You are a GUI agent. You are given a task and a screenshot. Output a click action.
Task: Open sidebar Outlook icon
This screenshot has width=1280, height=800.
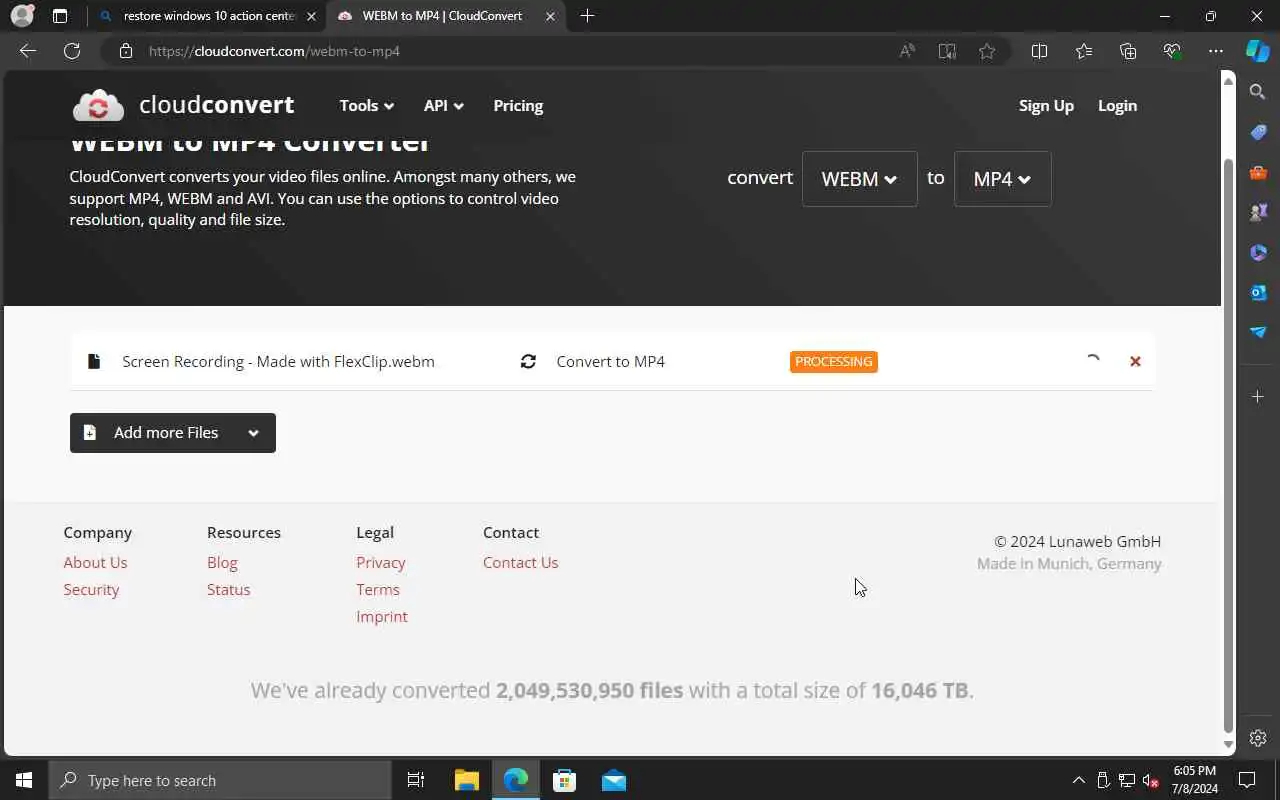coord(1258,292)
